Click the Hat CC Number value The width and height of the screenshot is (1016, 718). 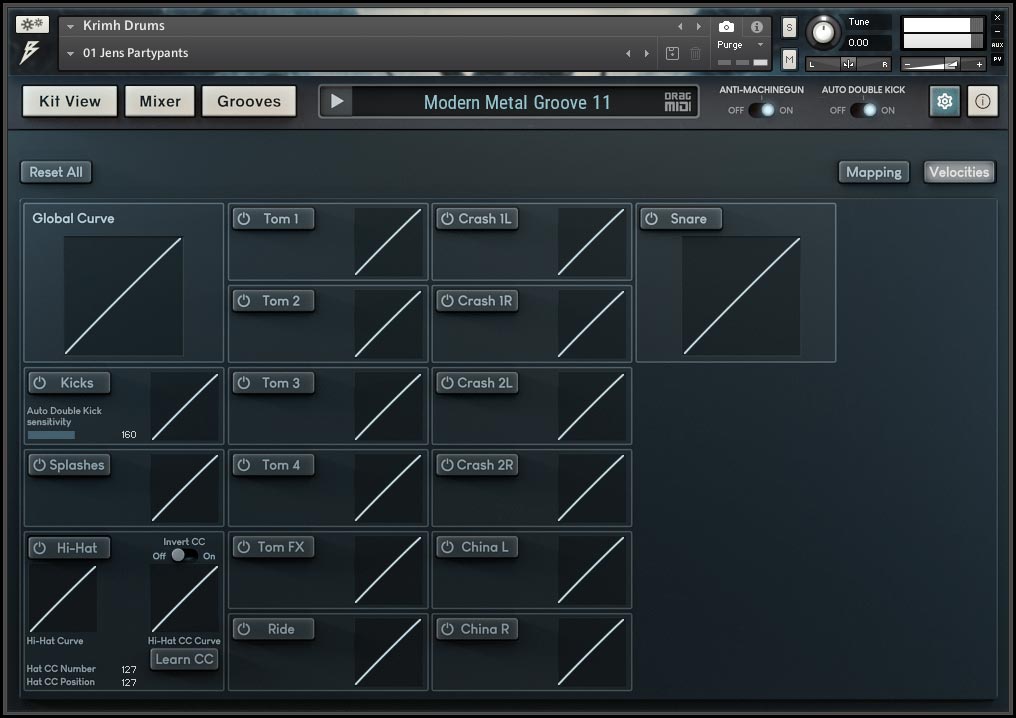click(129, 669)
